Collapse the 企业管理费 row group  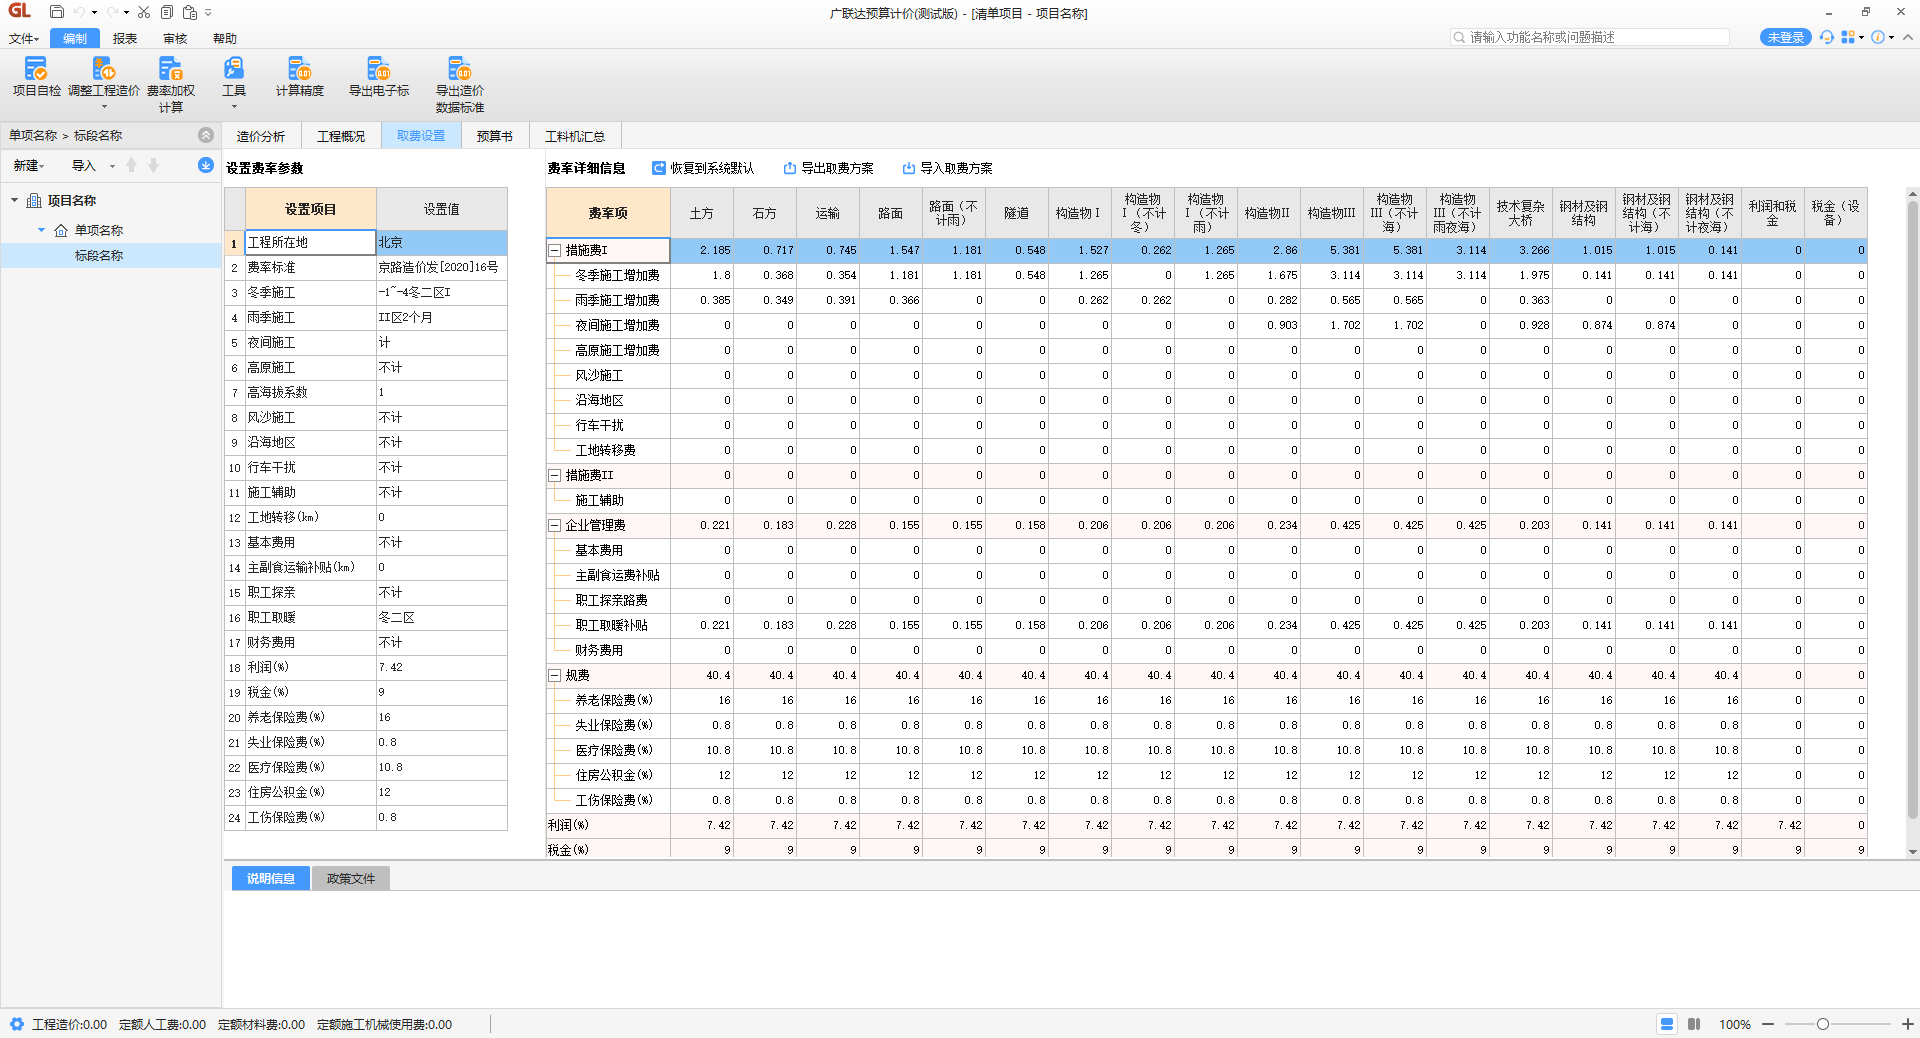[555, 525]
